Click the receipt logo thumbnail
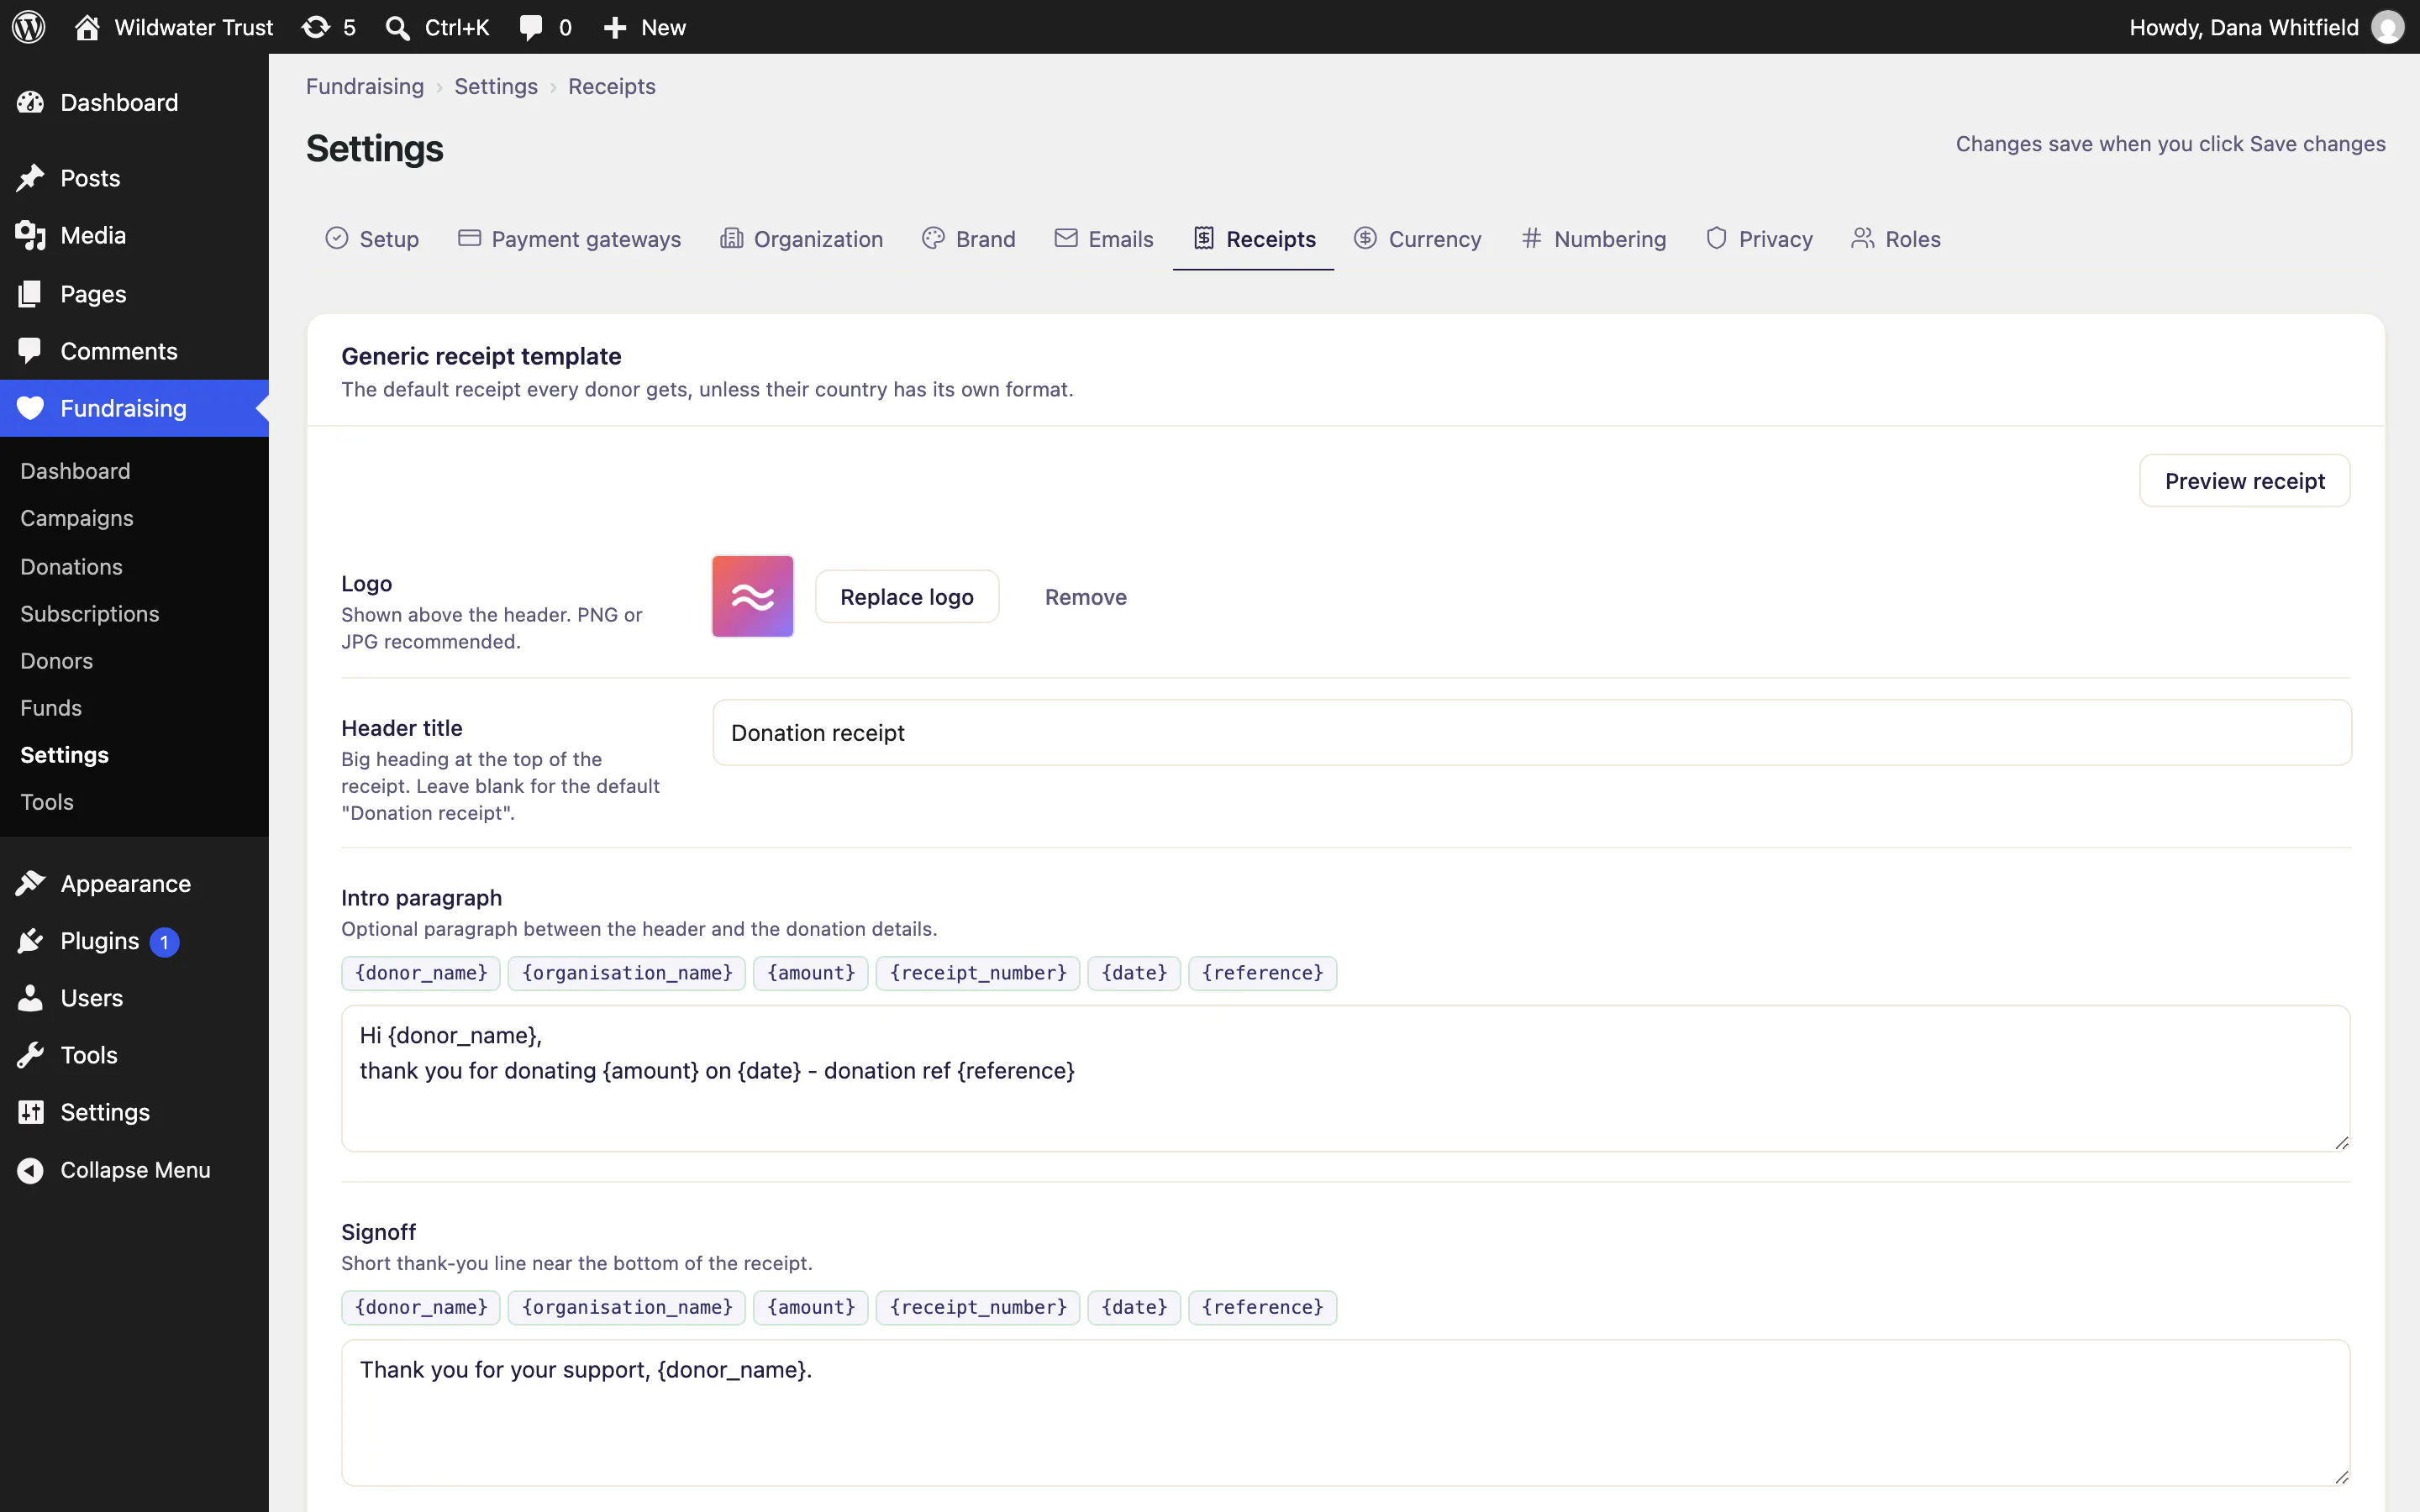 click(x=753, y=597)
